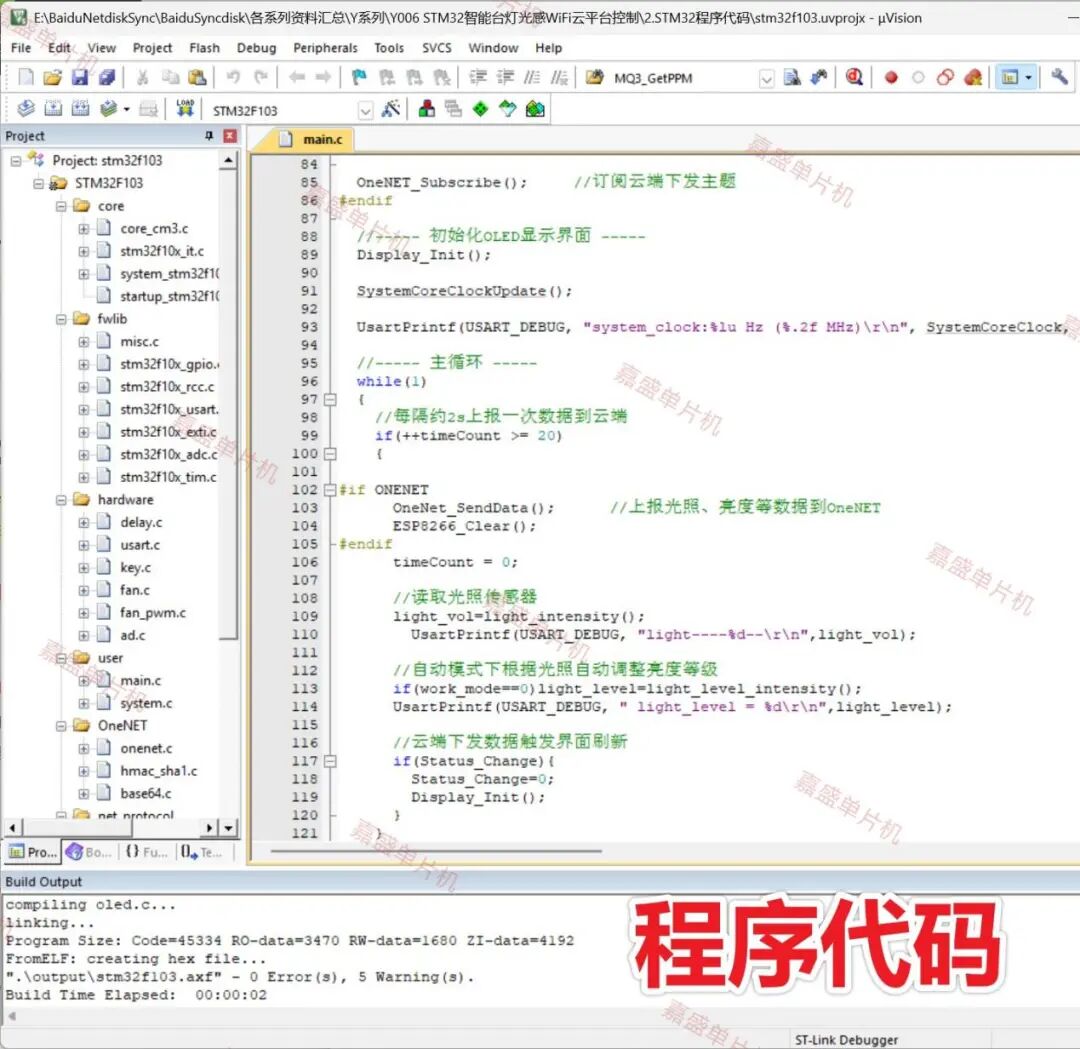Insert a bookmark with the flag icon
This screenshot has height=1049, width=1080.
point(359,77)
